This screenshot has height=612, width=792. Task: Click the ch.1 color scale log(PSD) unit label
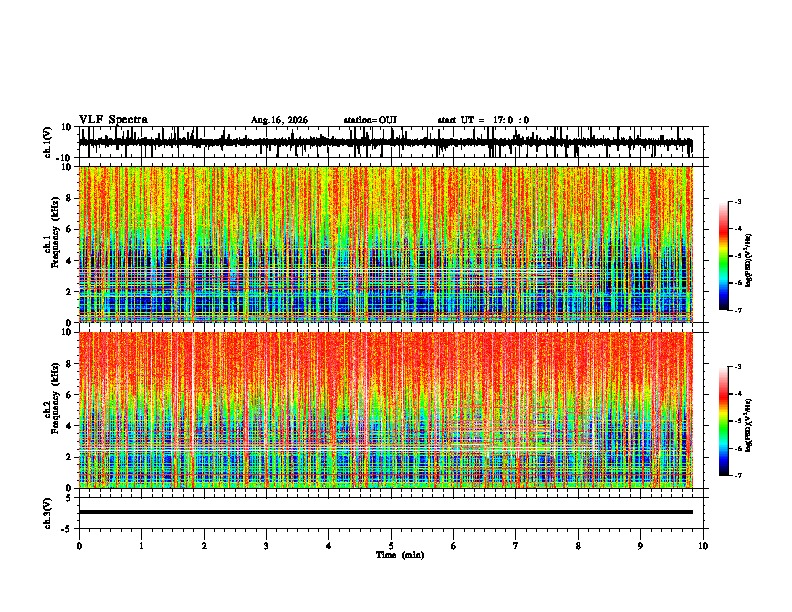[749, 261]
